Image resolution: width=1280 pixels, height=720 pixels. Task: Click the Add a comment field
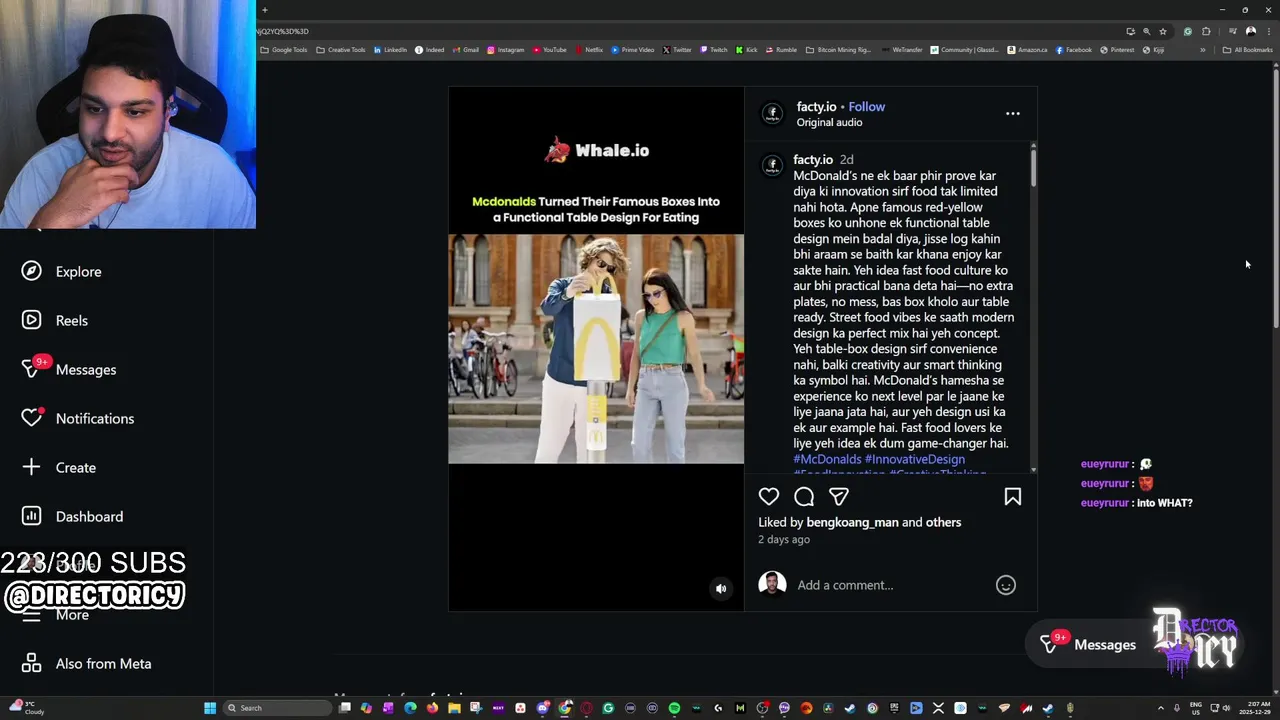(x=890, y=585)
